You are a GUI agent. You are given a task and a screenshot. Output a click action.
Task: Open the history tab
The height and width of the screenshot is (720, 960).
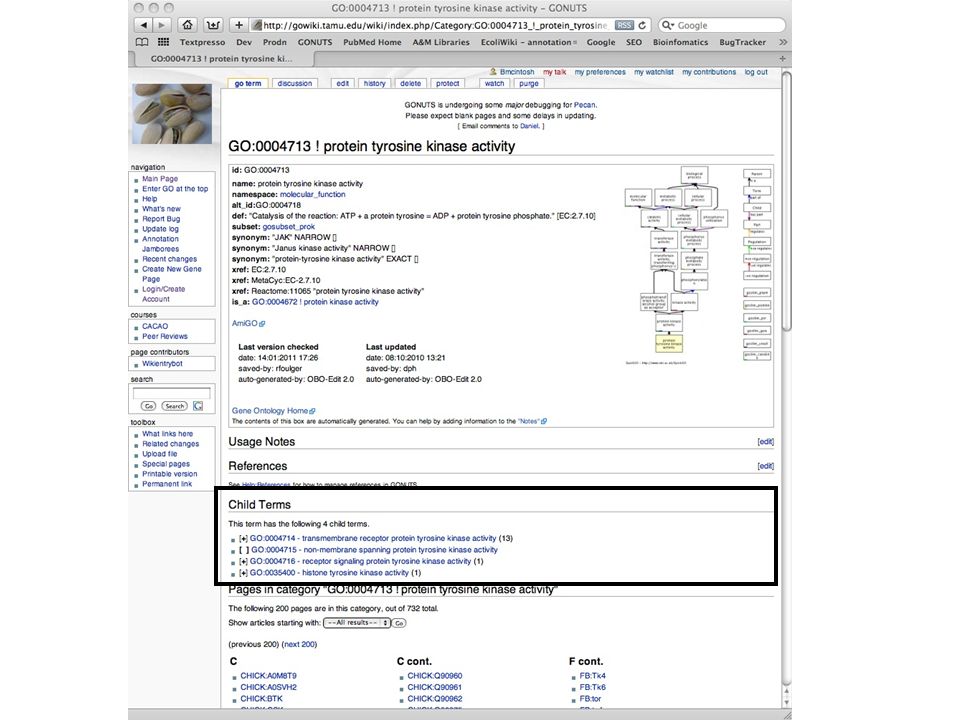click(374, 83)
